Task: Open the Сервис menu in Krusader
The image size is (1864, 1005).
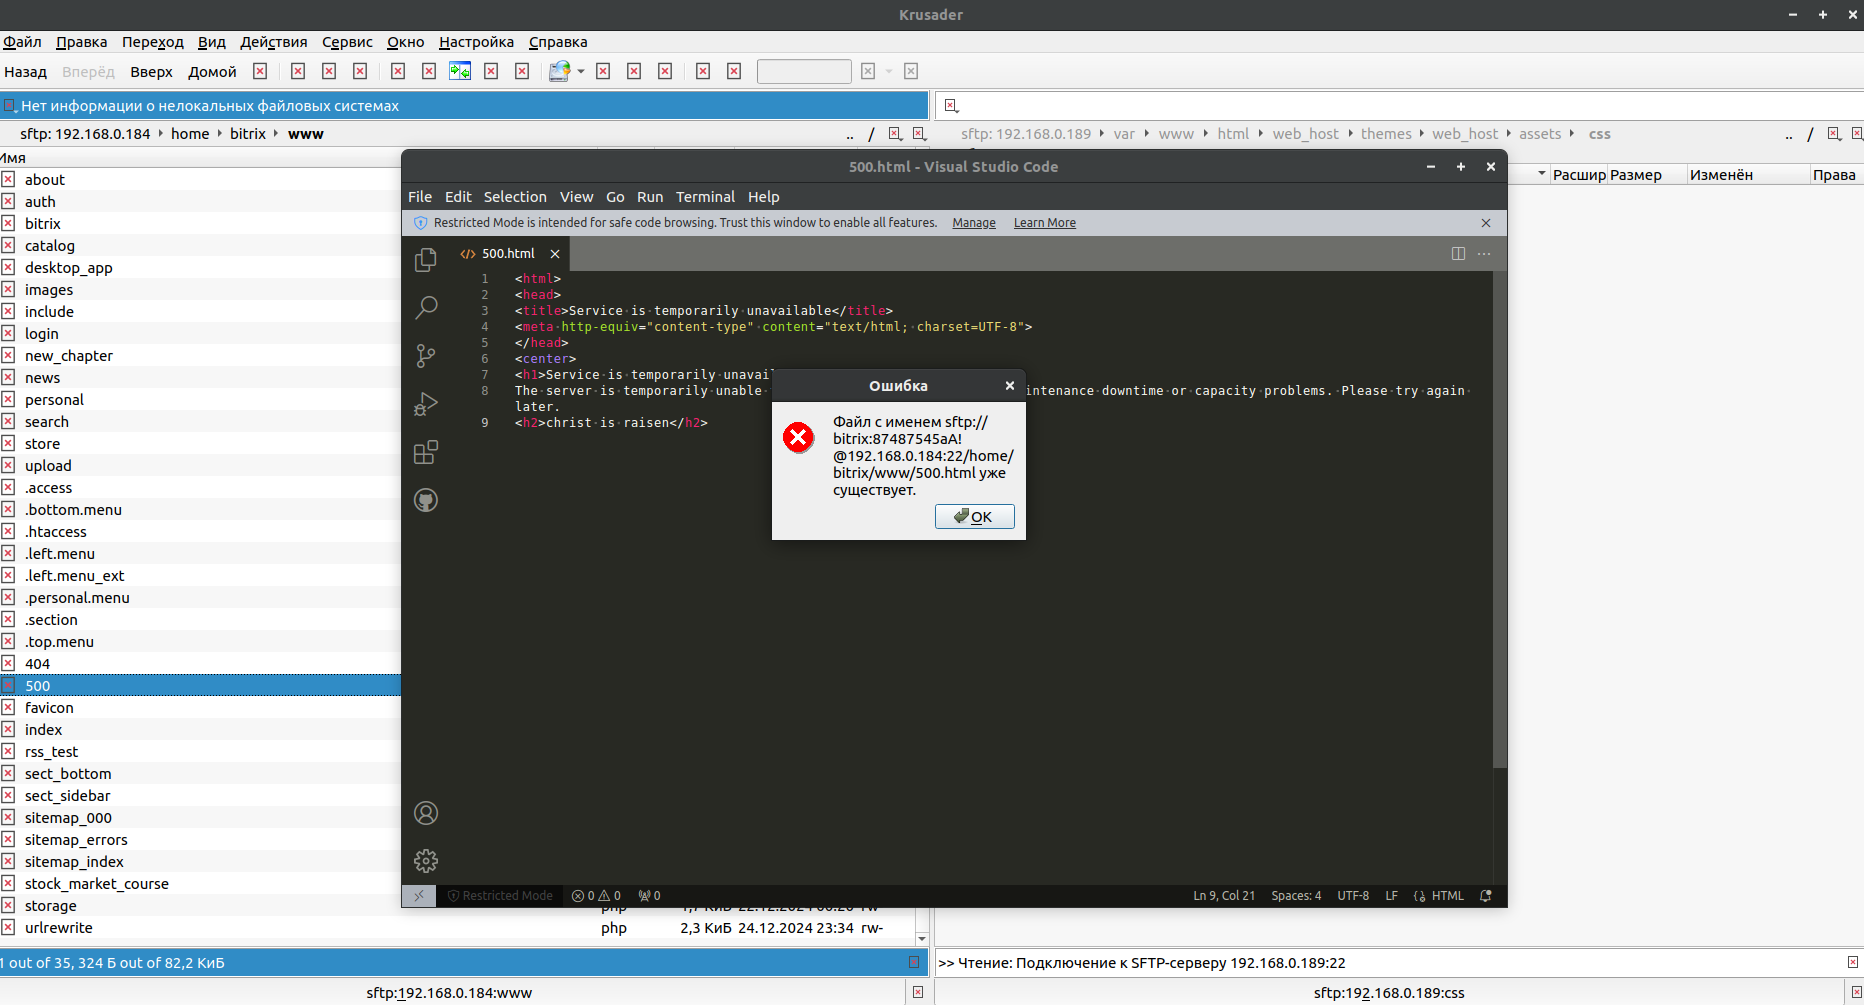Action: pyautogui.click(x=347, y=42)
